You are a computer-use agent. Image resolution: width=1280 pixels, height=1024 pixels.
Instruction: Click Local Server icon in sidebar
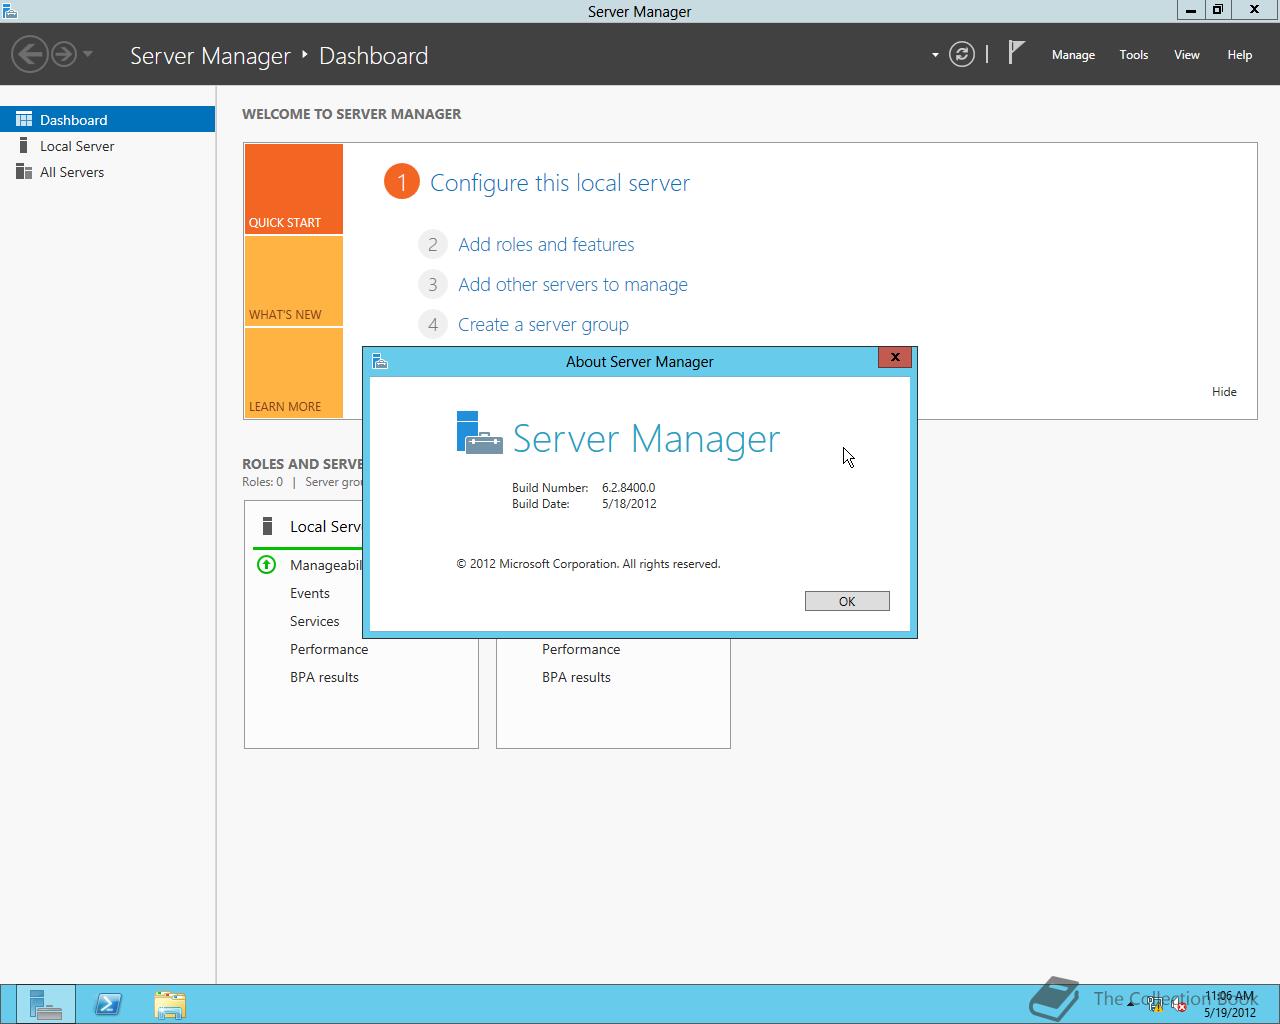click(x=24, y=146)
